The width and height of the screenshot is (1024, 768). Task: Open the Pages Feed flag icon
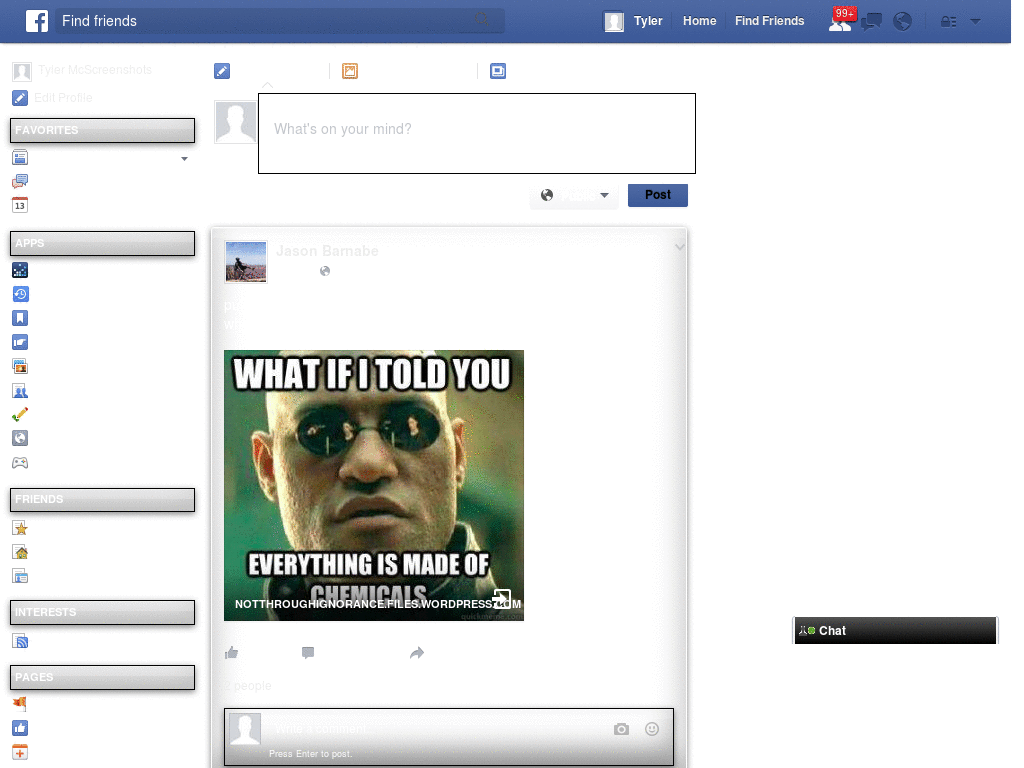[20, 704]
